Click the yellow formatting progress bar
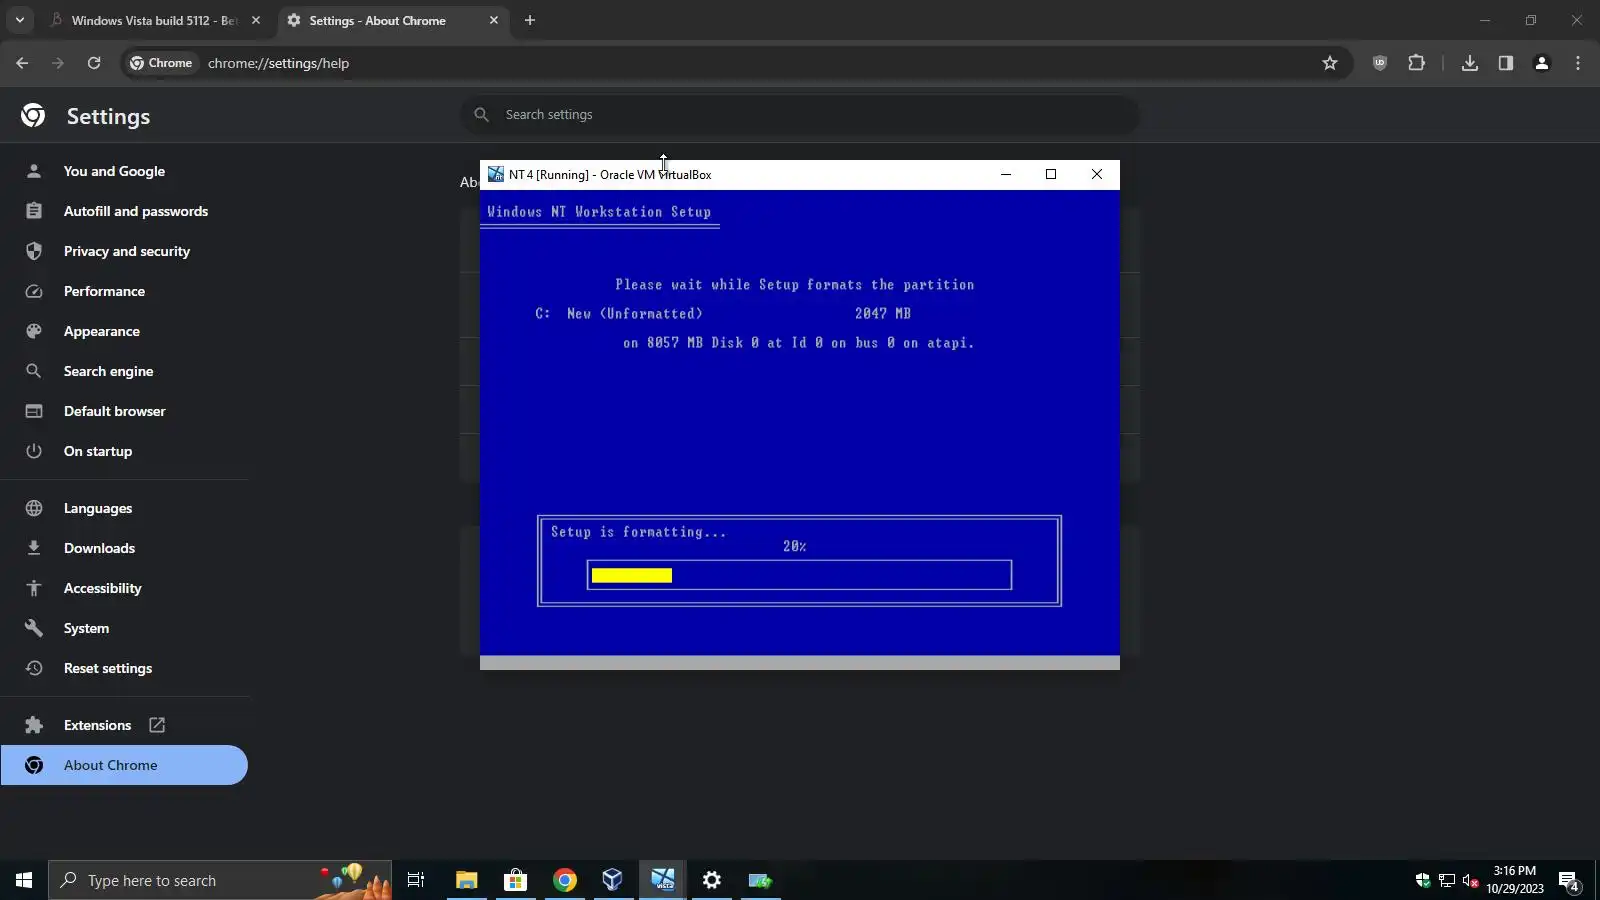The image size is (1600, 900). (x=632, y=575)
